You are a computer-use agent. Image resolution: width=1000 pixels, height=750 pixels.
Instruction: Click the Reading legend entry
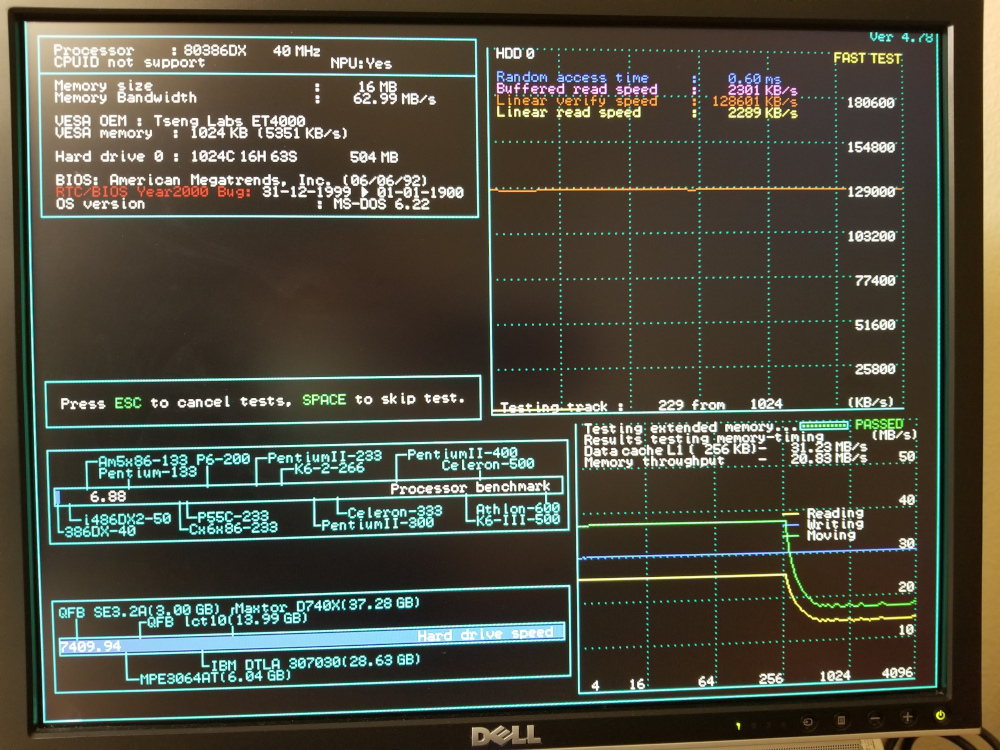[x=835, y=513]
